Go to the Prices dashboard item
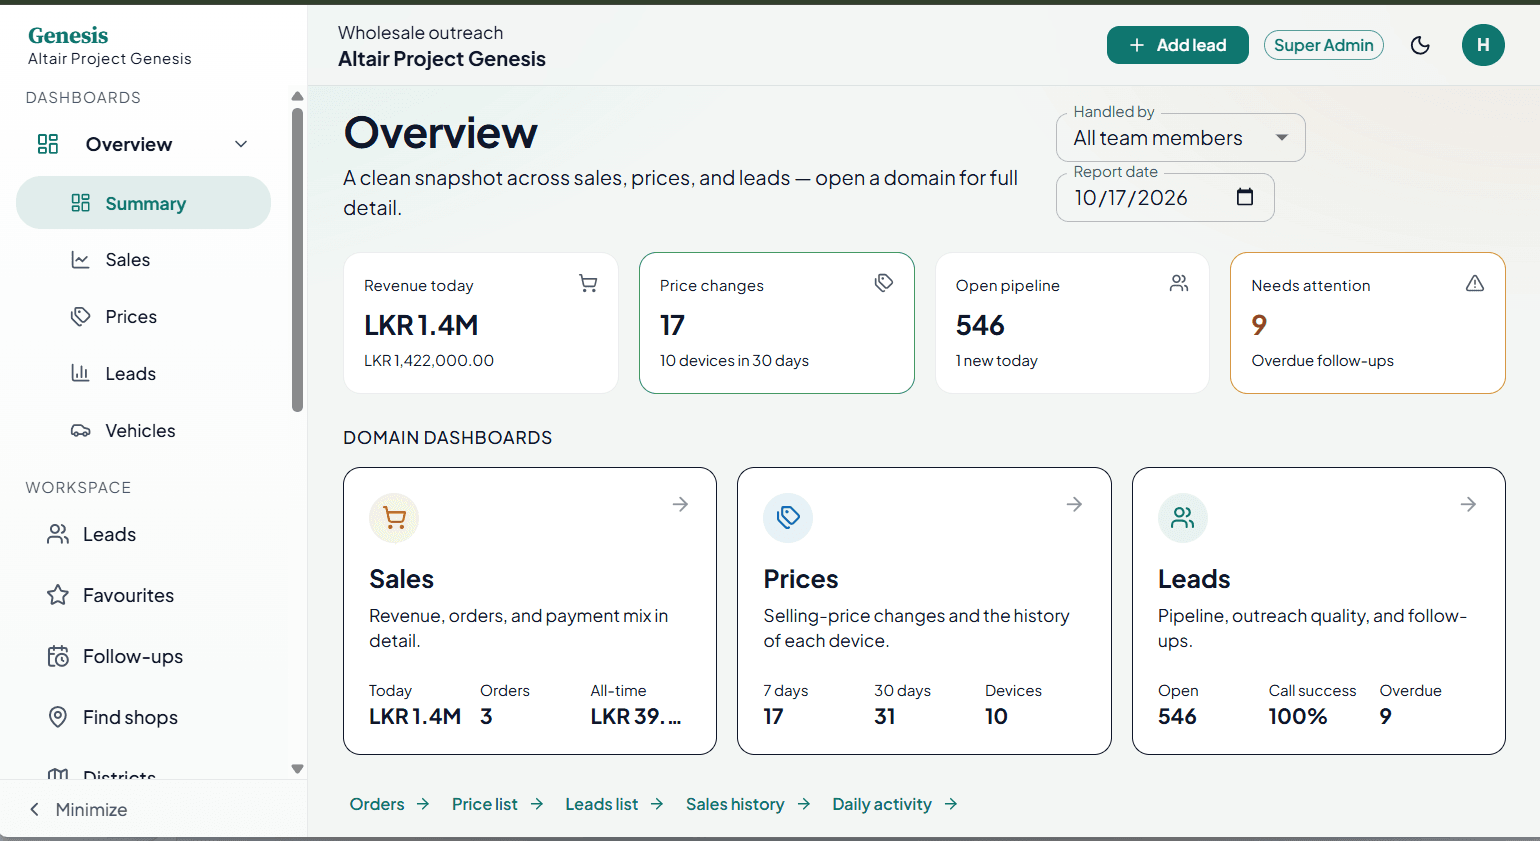 pos(143,317)
